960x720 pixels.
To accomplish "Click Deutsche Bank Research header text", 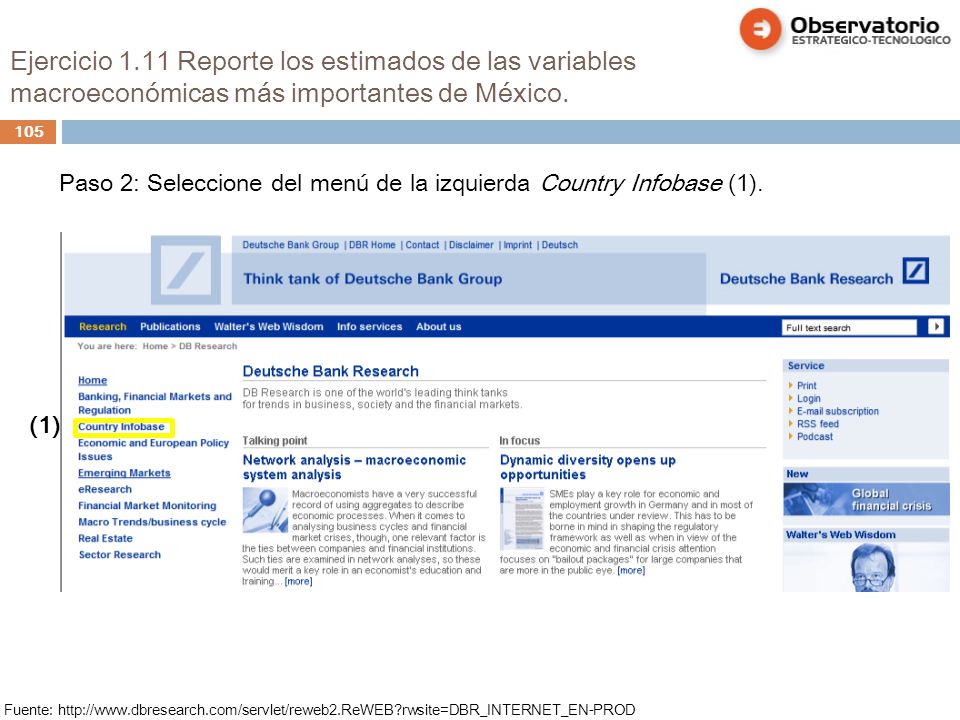I will [x=806, y=279].
